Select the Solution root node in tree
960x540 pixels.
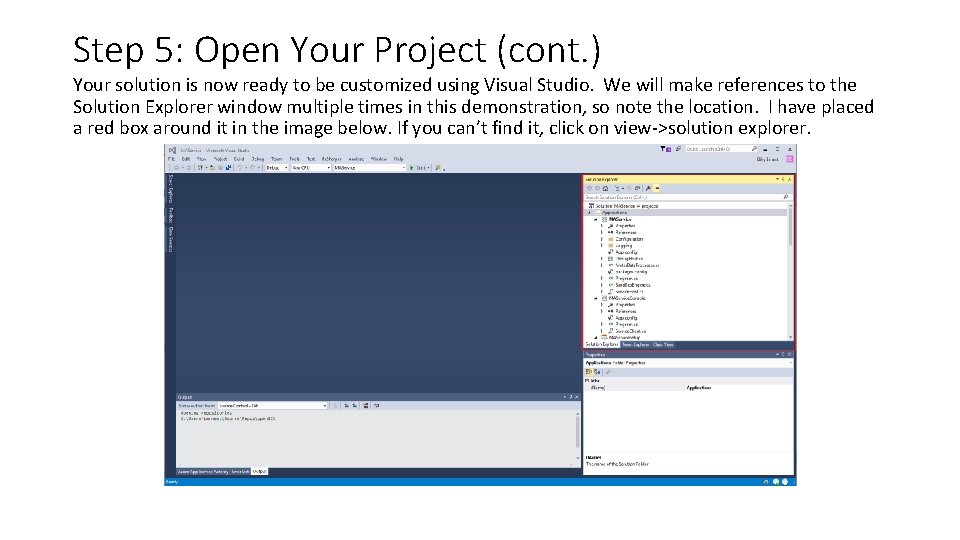(623, 206)
